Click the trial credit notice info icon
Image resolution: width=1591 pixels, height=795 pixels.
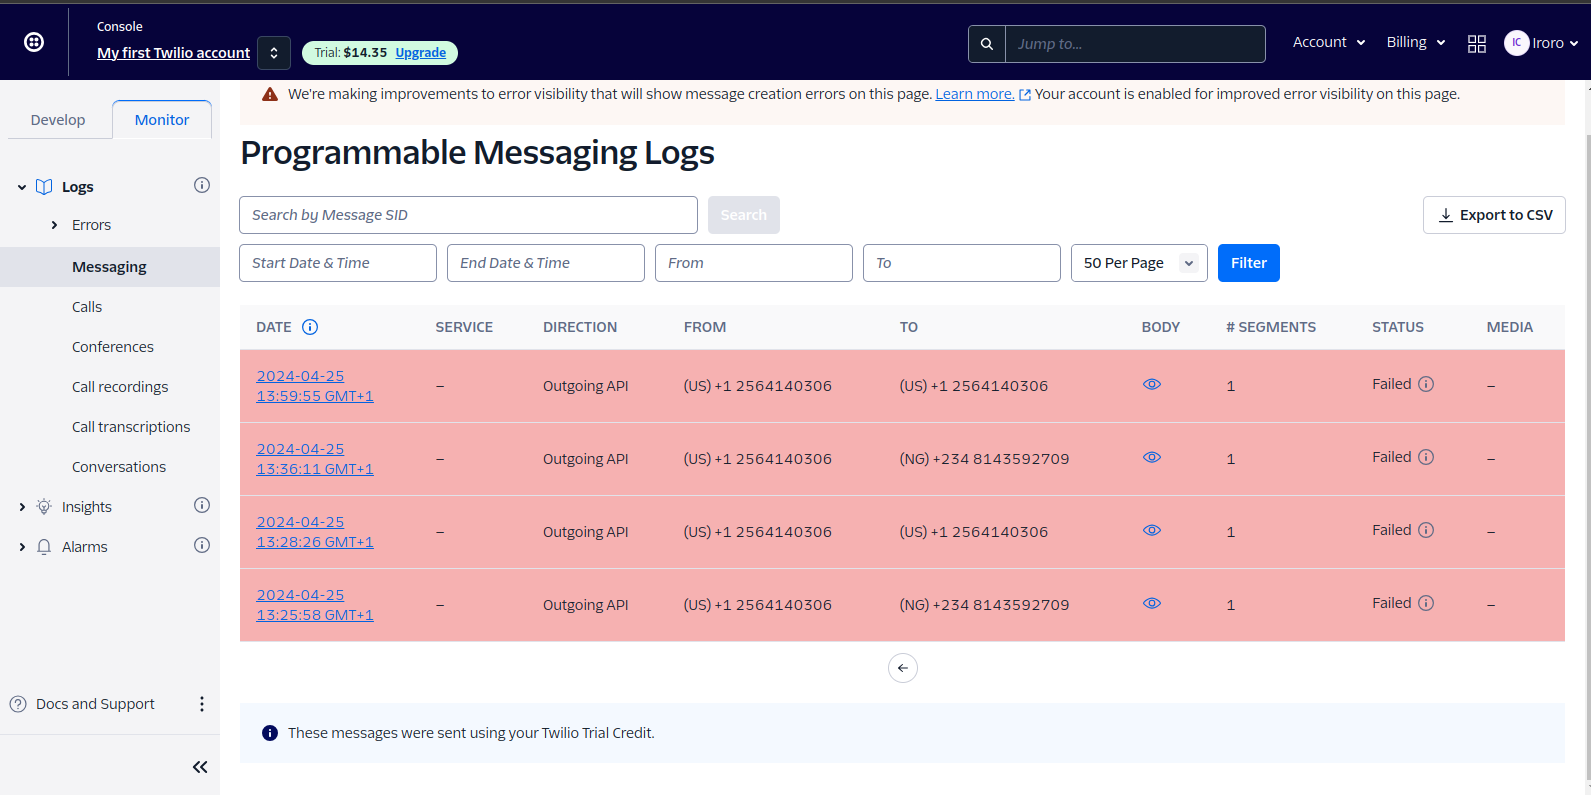tap(270, 733)
